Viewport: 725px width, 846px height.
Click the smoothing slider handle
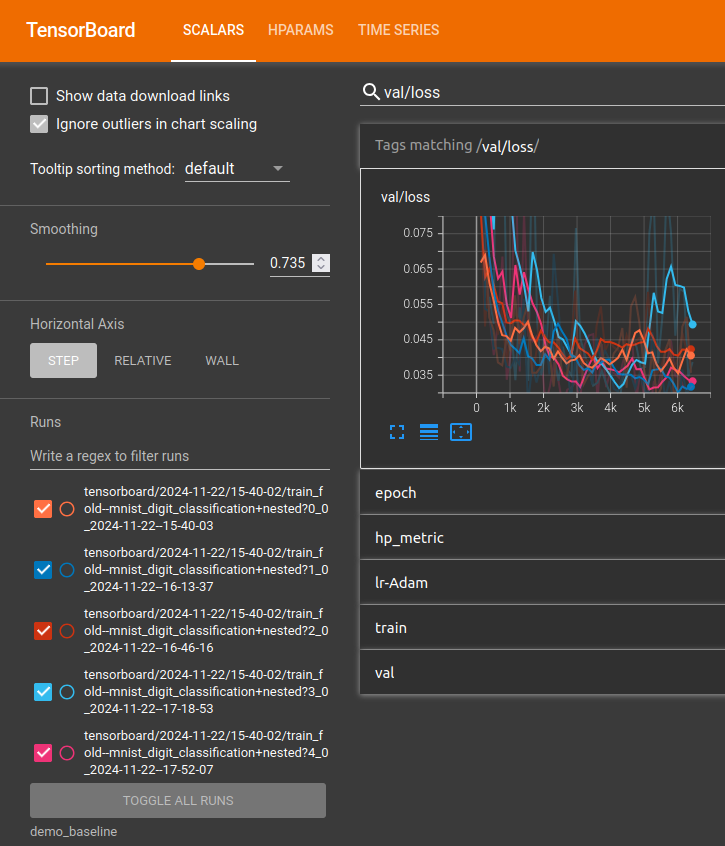[x=199, y=264]
